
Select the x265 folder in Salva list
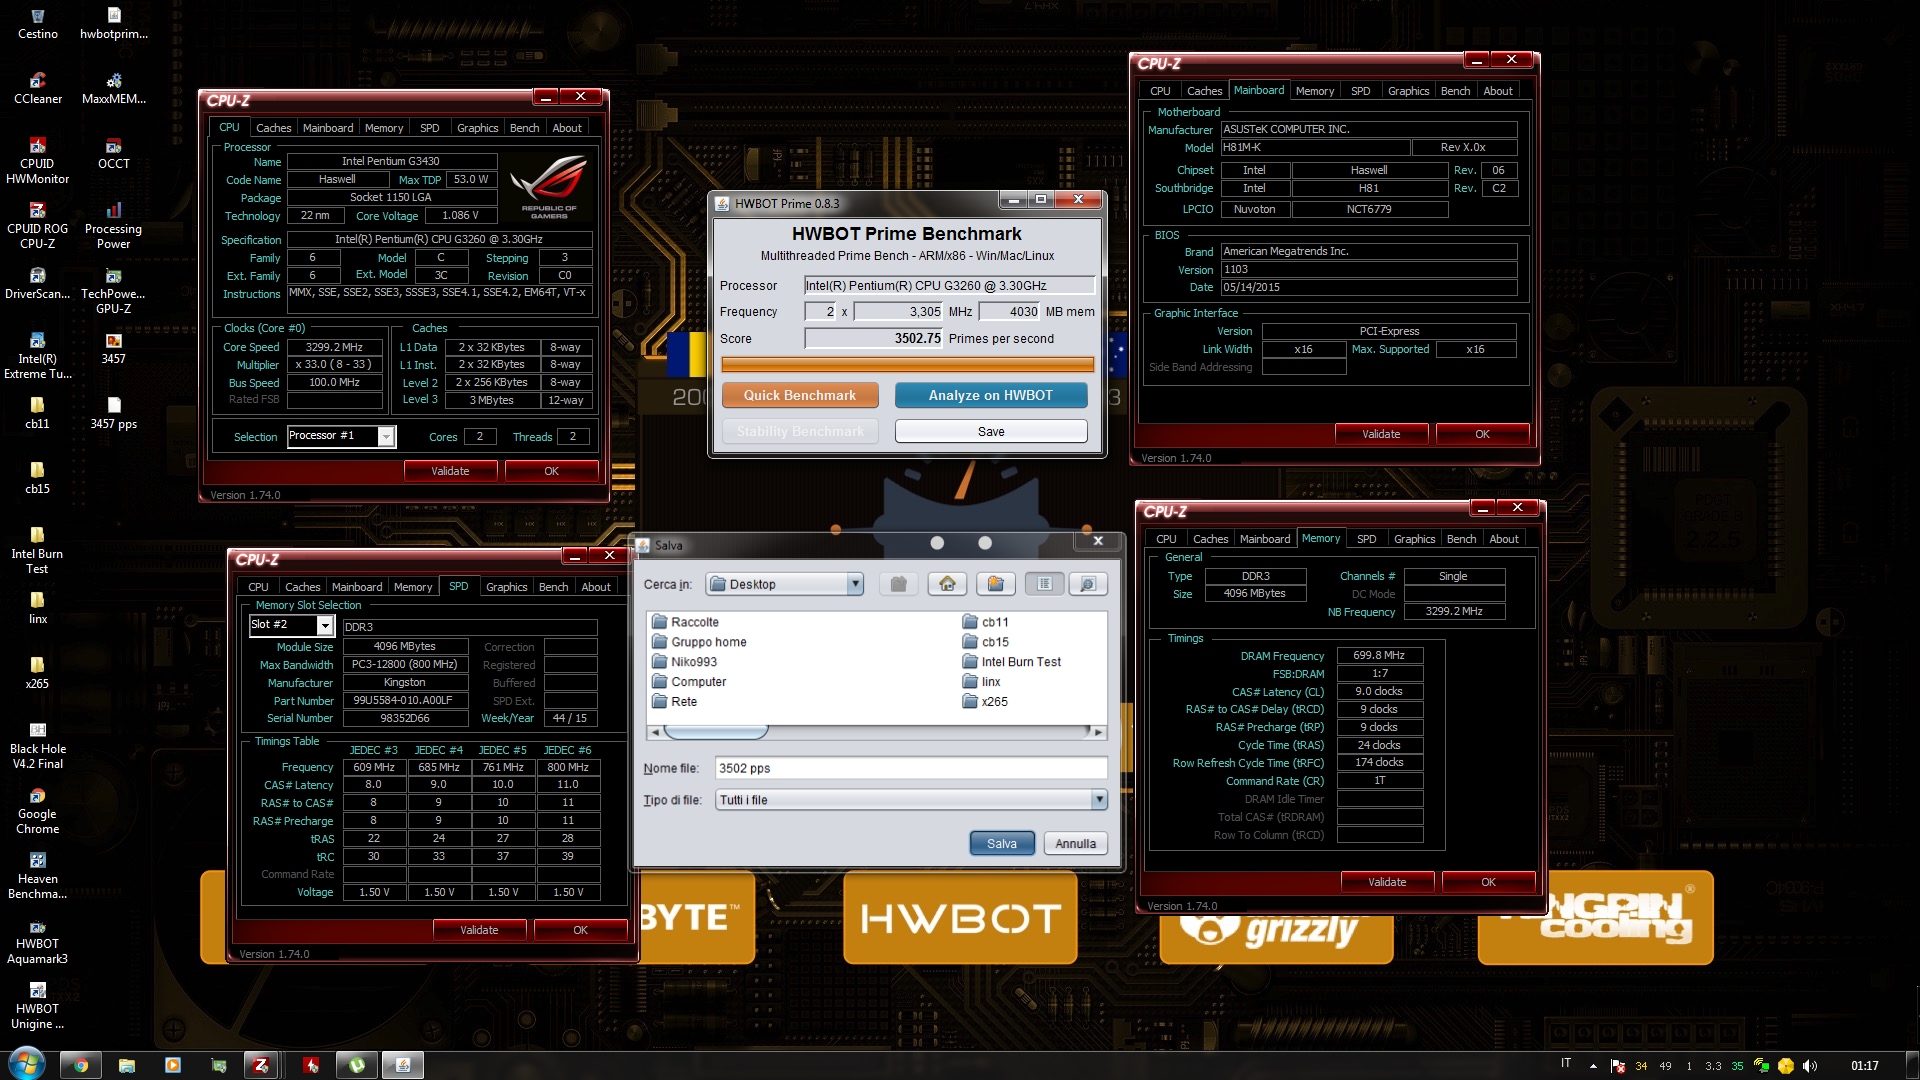(x=985, y=702)
